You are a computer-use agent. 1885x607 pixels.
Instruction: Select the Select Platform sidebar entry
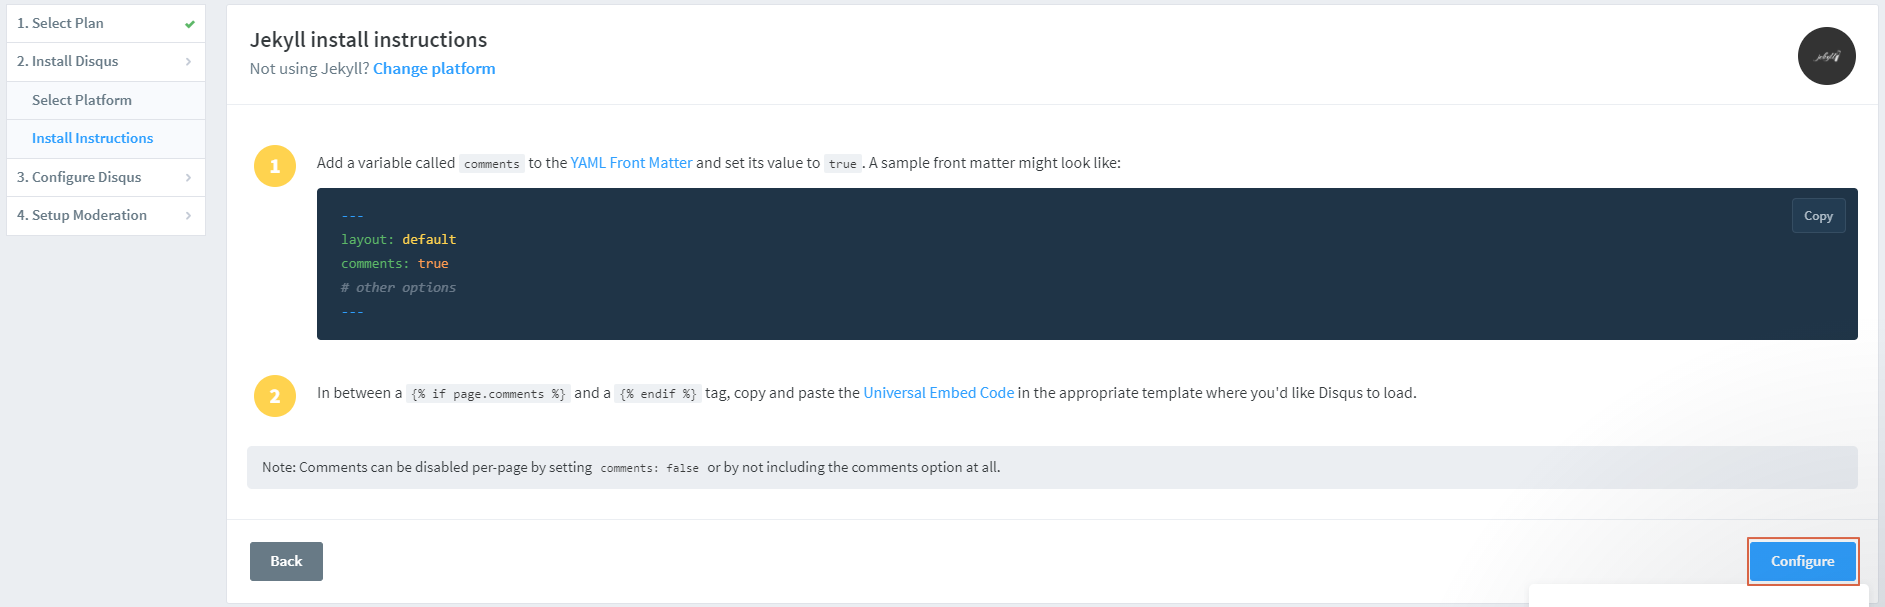click(81, 100)
